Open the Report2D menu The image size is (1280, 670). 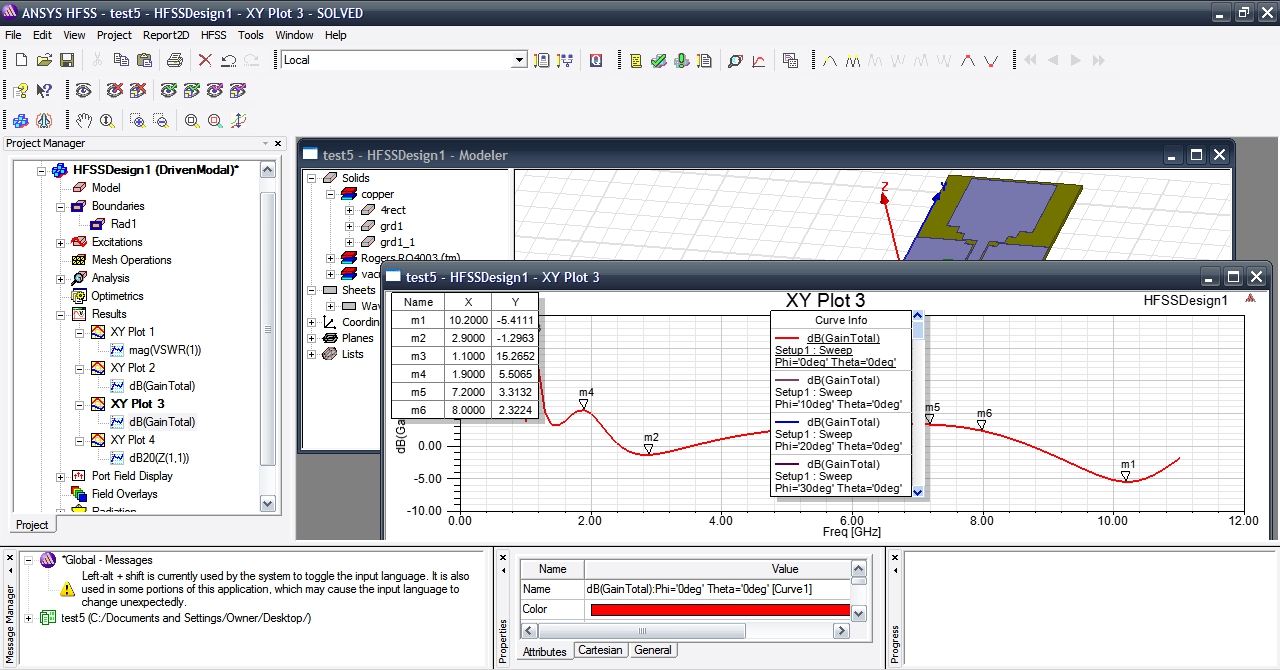pyautogui.click(x=166, y=35)
